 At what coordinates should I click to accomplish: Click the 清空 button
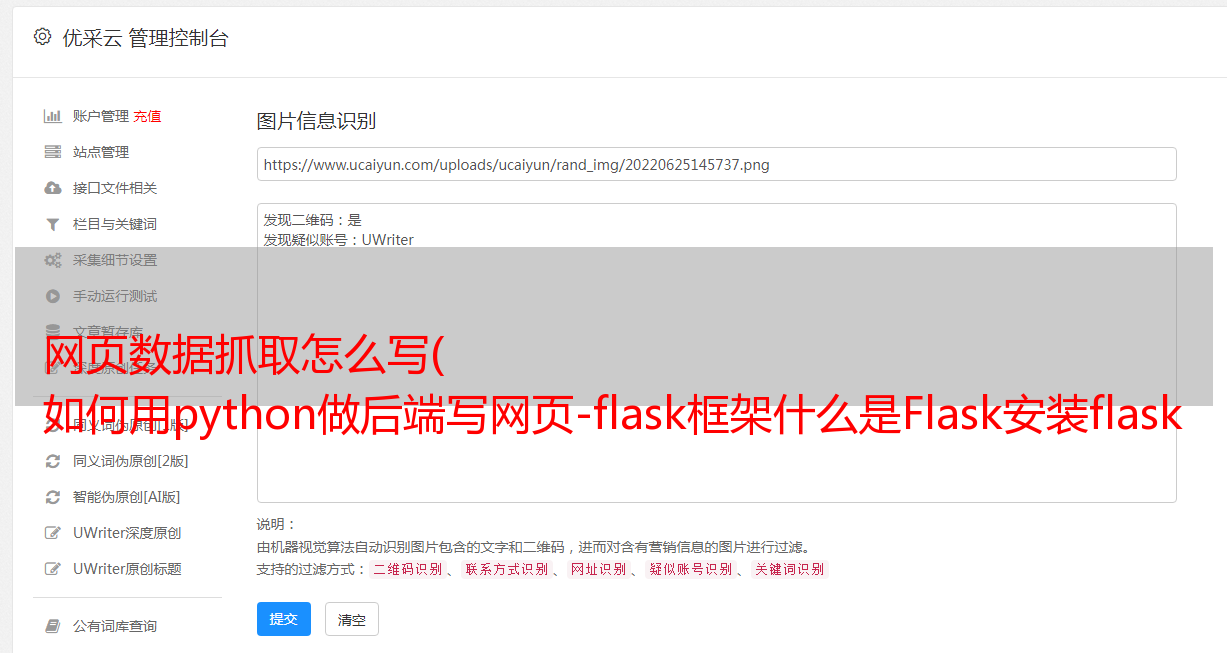click(352, 619)
